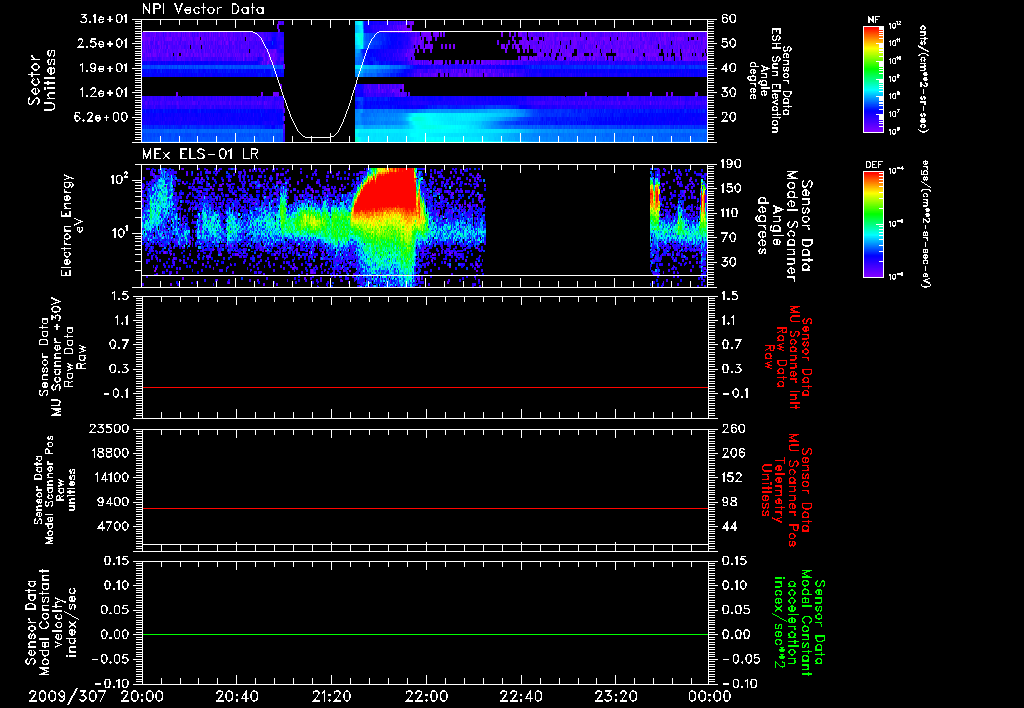Click the NF color scale bar
The image size is (1024, 708).
[x=874, y=78]
